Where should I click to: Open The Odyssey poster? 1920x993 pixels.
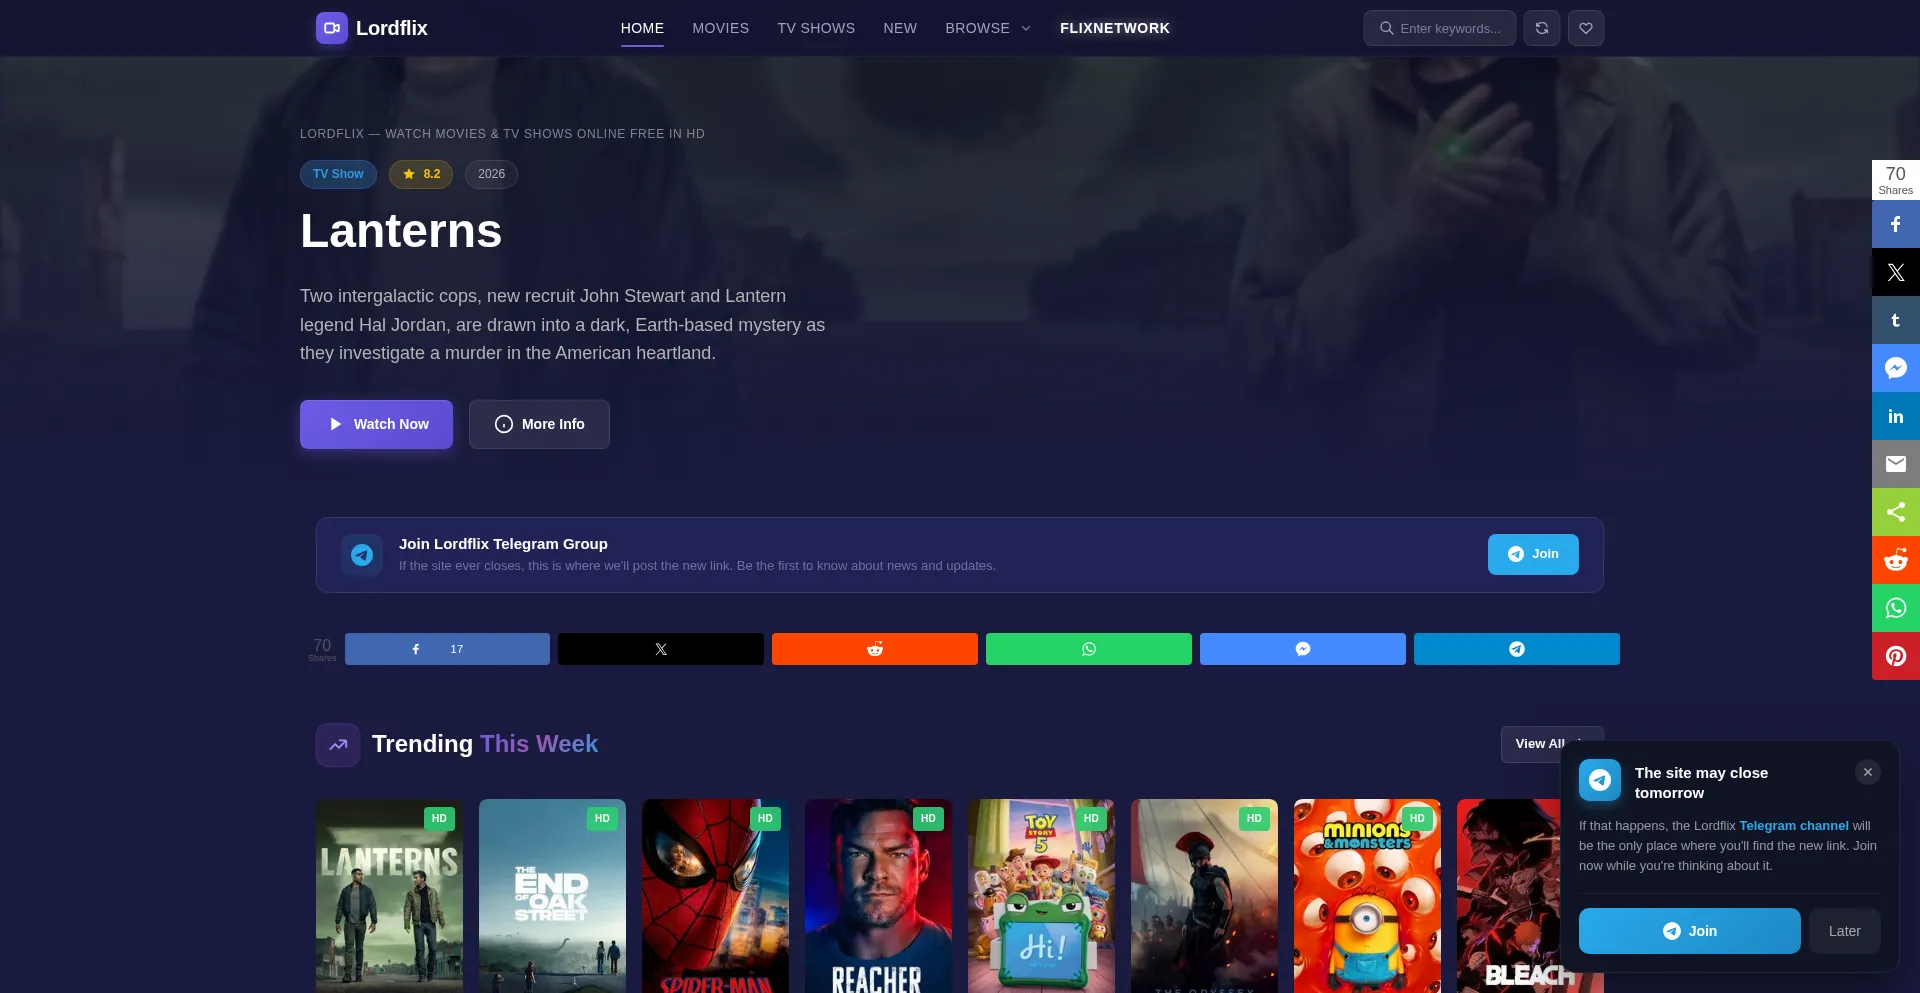[x=1204, y=896]
